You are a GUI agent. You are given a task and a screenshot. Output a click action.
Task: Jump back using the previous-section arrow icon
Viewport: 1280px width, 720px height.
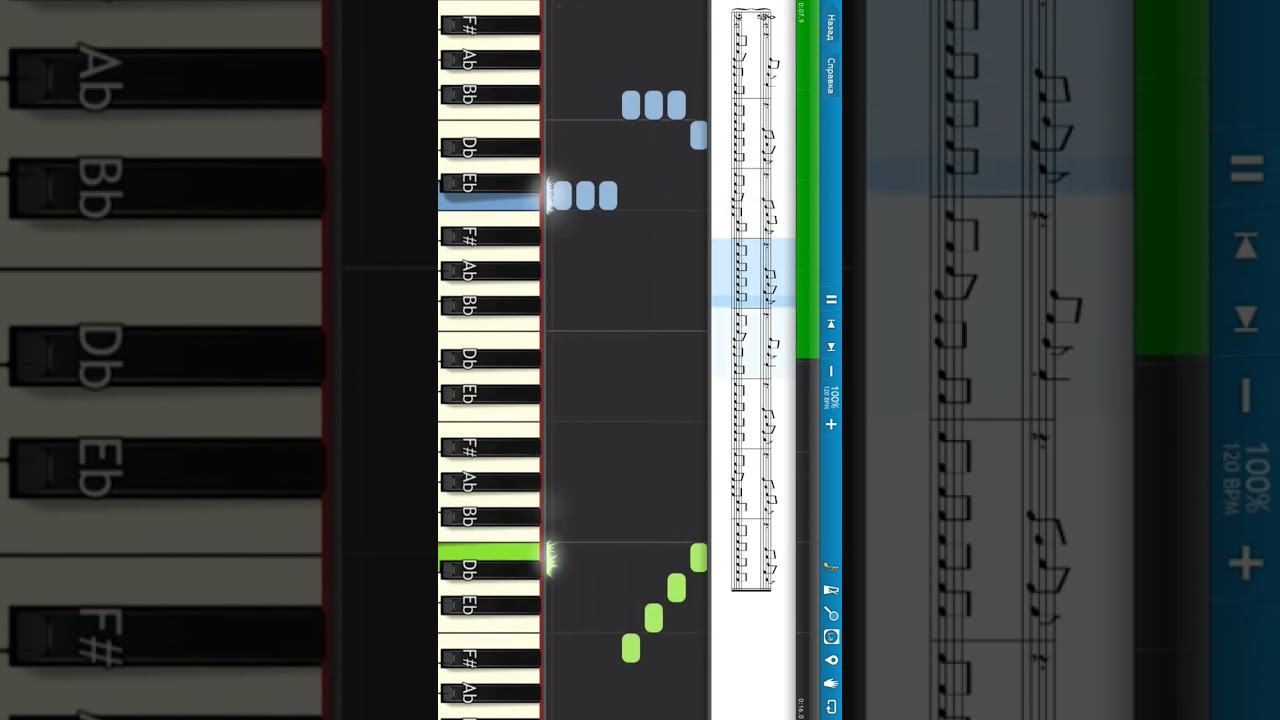click(x=830, y=324)
